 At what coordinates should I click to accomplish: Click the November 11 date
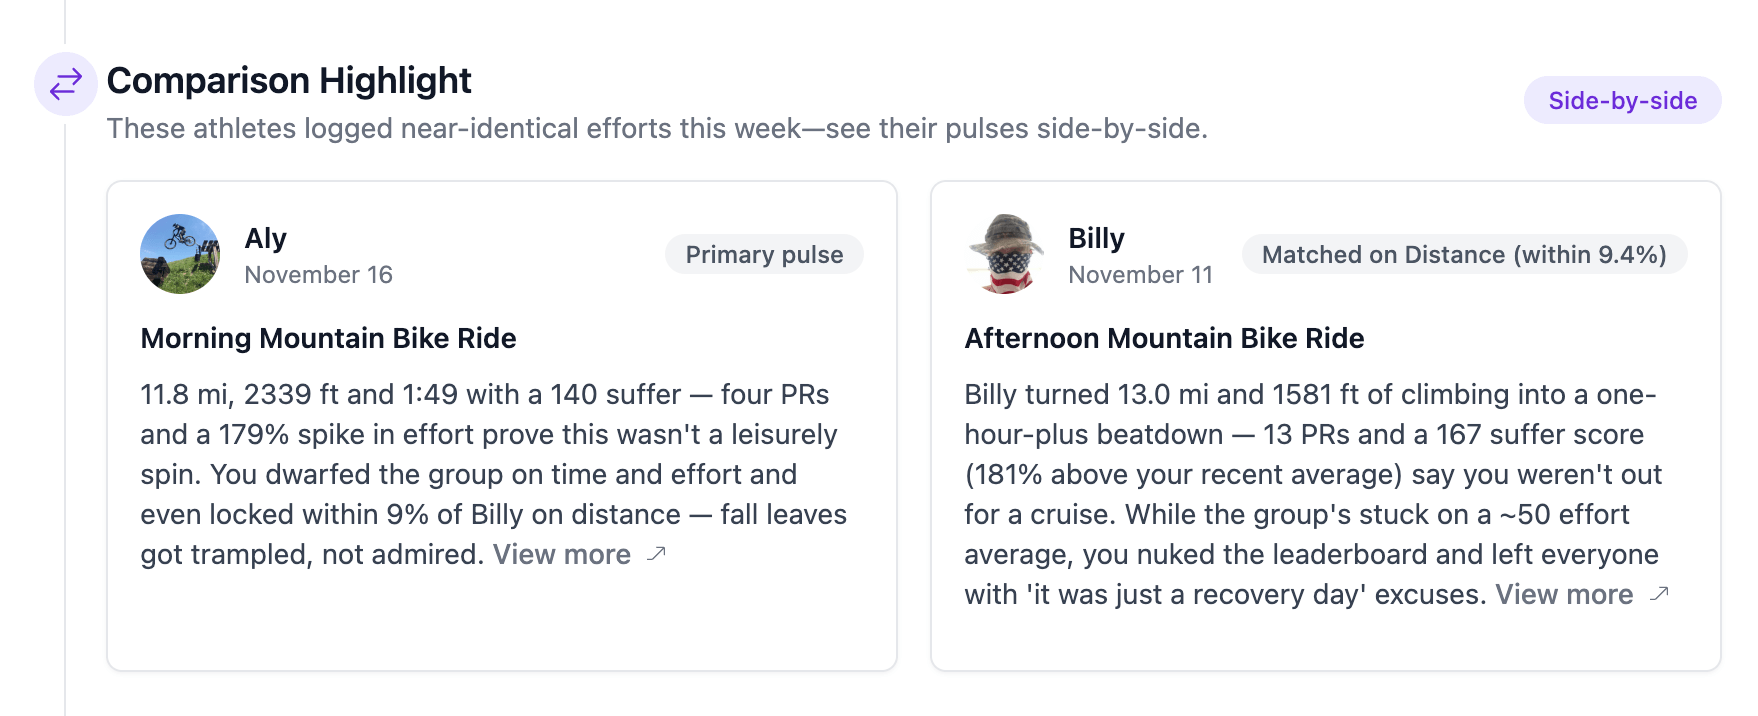click(1140, 275)
